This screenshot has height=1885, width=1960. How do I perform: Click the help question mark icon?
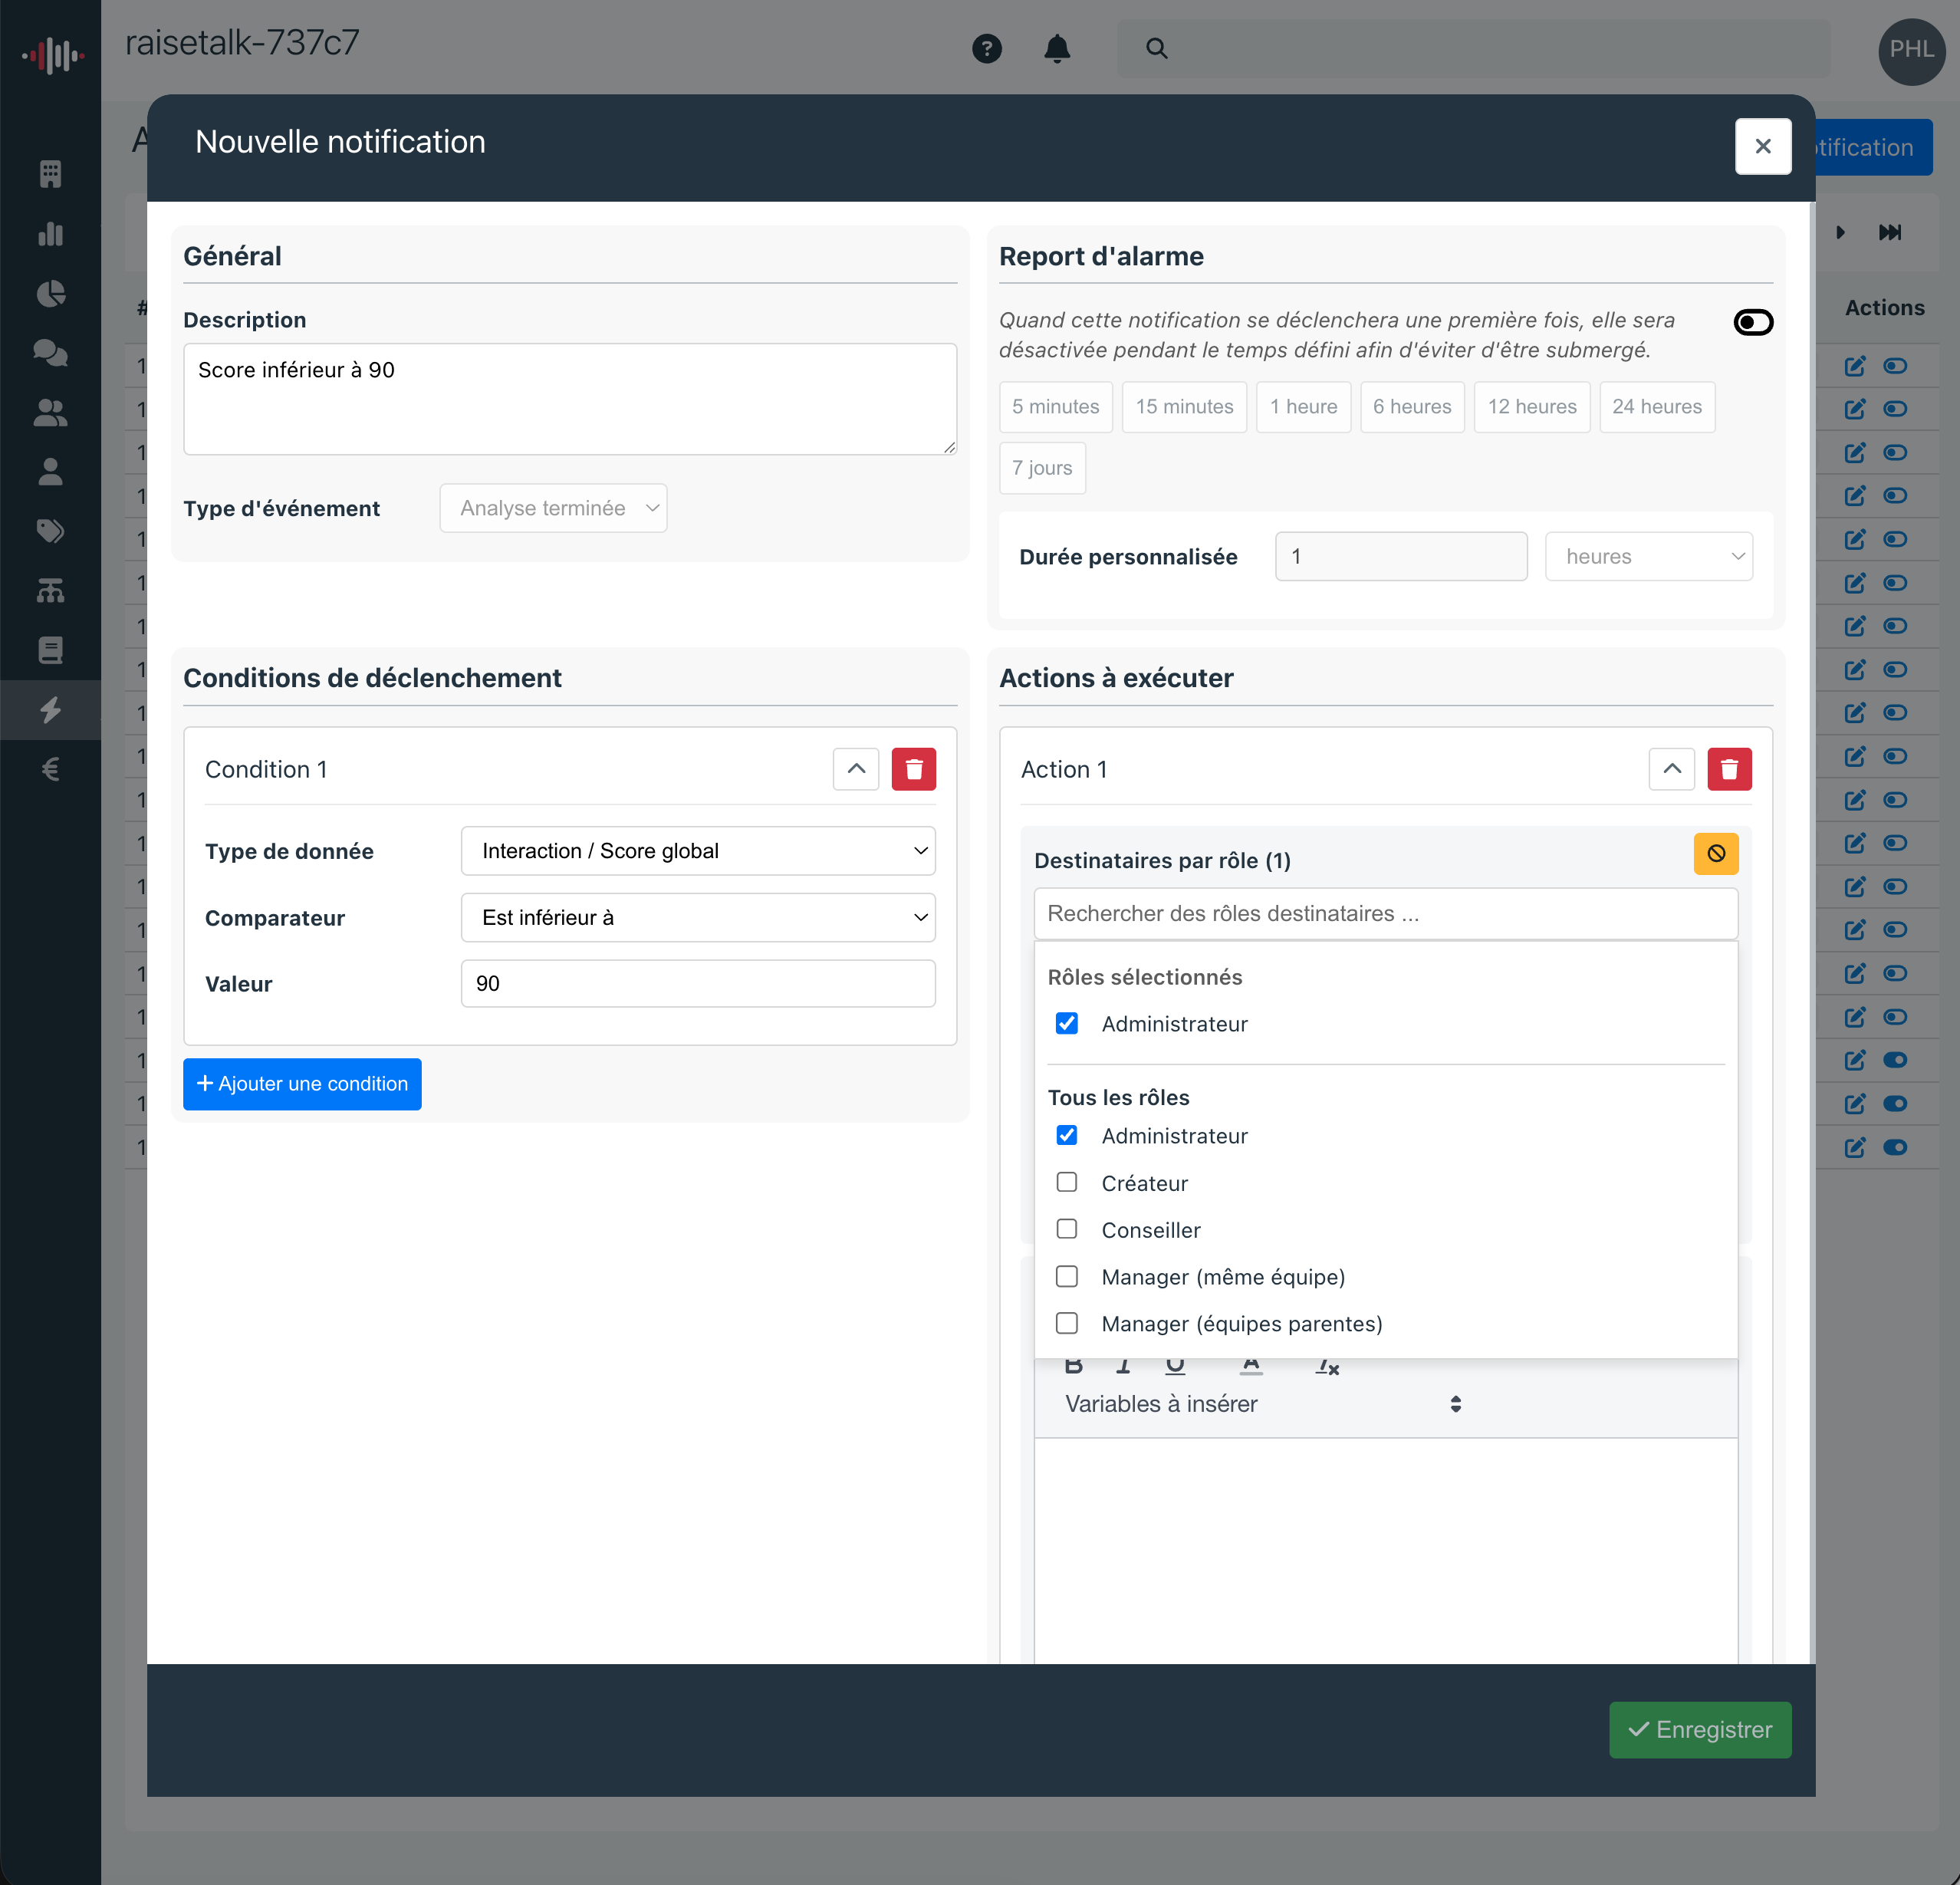pos(987,48)
